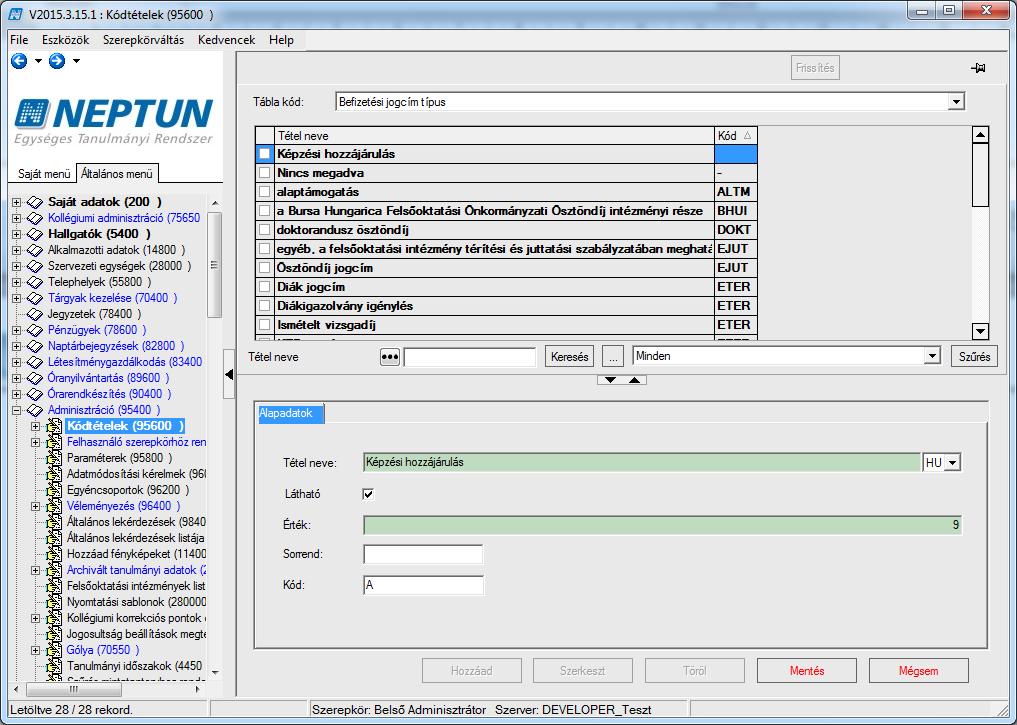Image resolution: width=1017 pixels, height=725 pixels.
Task: Click the blue back navigation arrow
Action: [19, 61]
